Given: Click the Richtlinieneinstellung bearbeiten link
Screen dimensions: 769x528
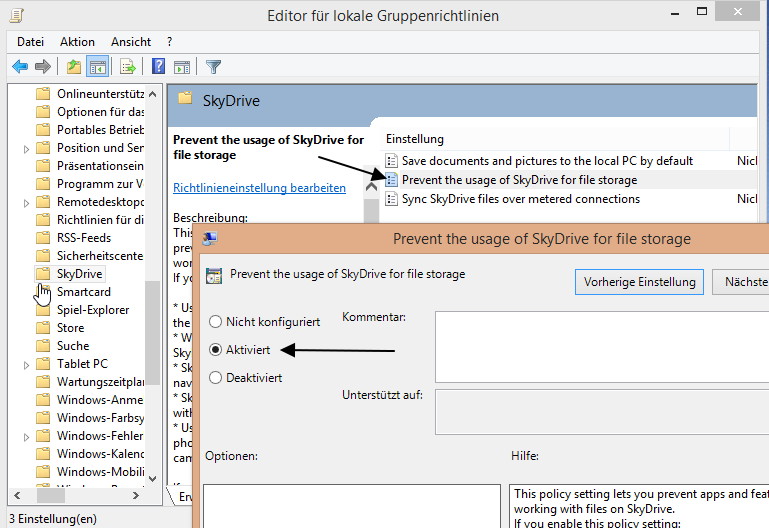Looking at the screenshot, I should 259,188.
